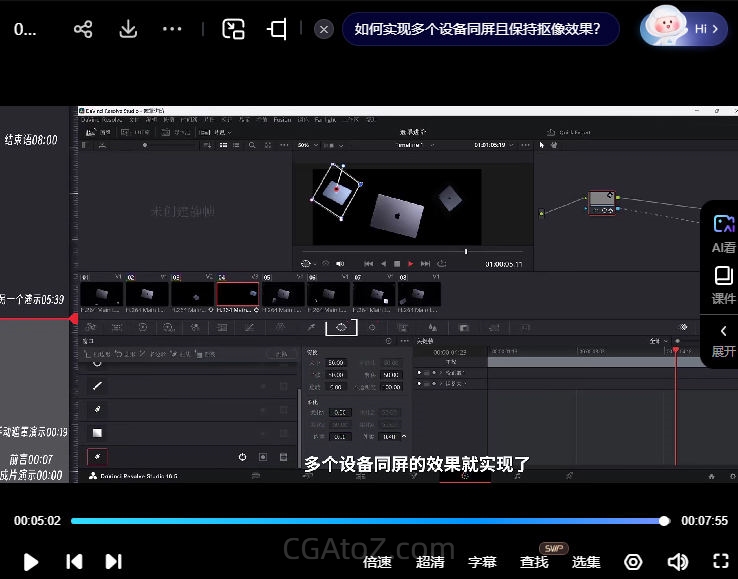Dismiss the question suggestion with the X

[x=324, y=29]
